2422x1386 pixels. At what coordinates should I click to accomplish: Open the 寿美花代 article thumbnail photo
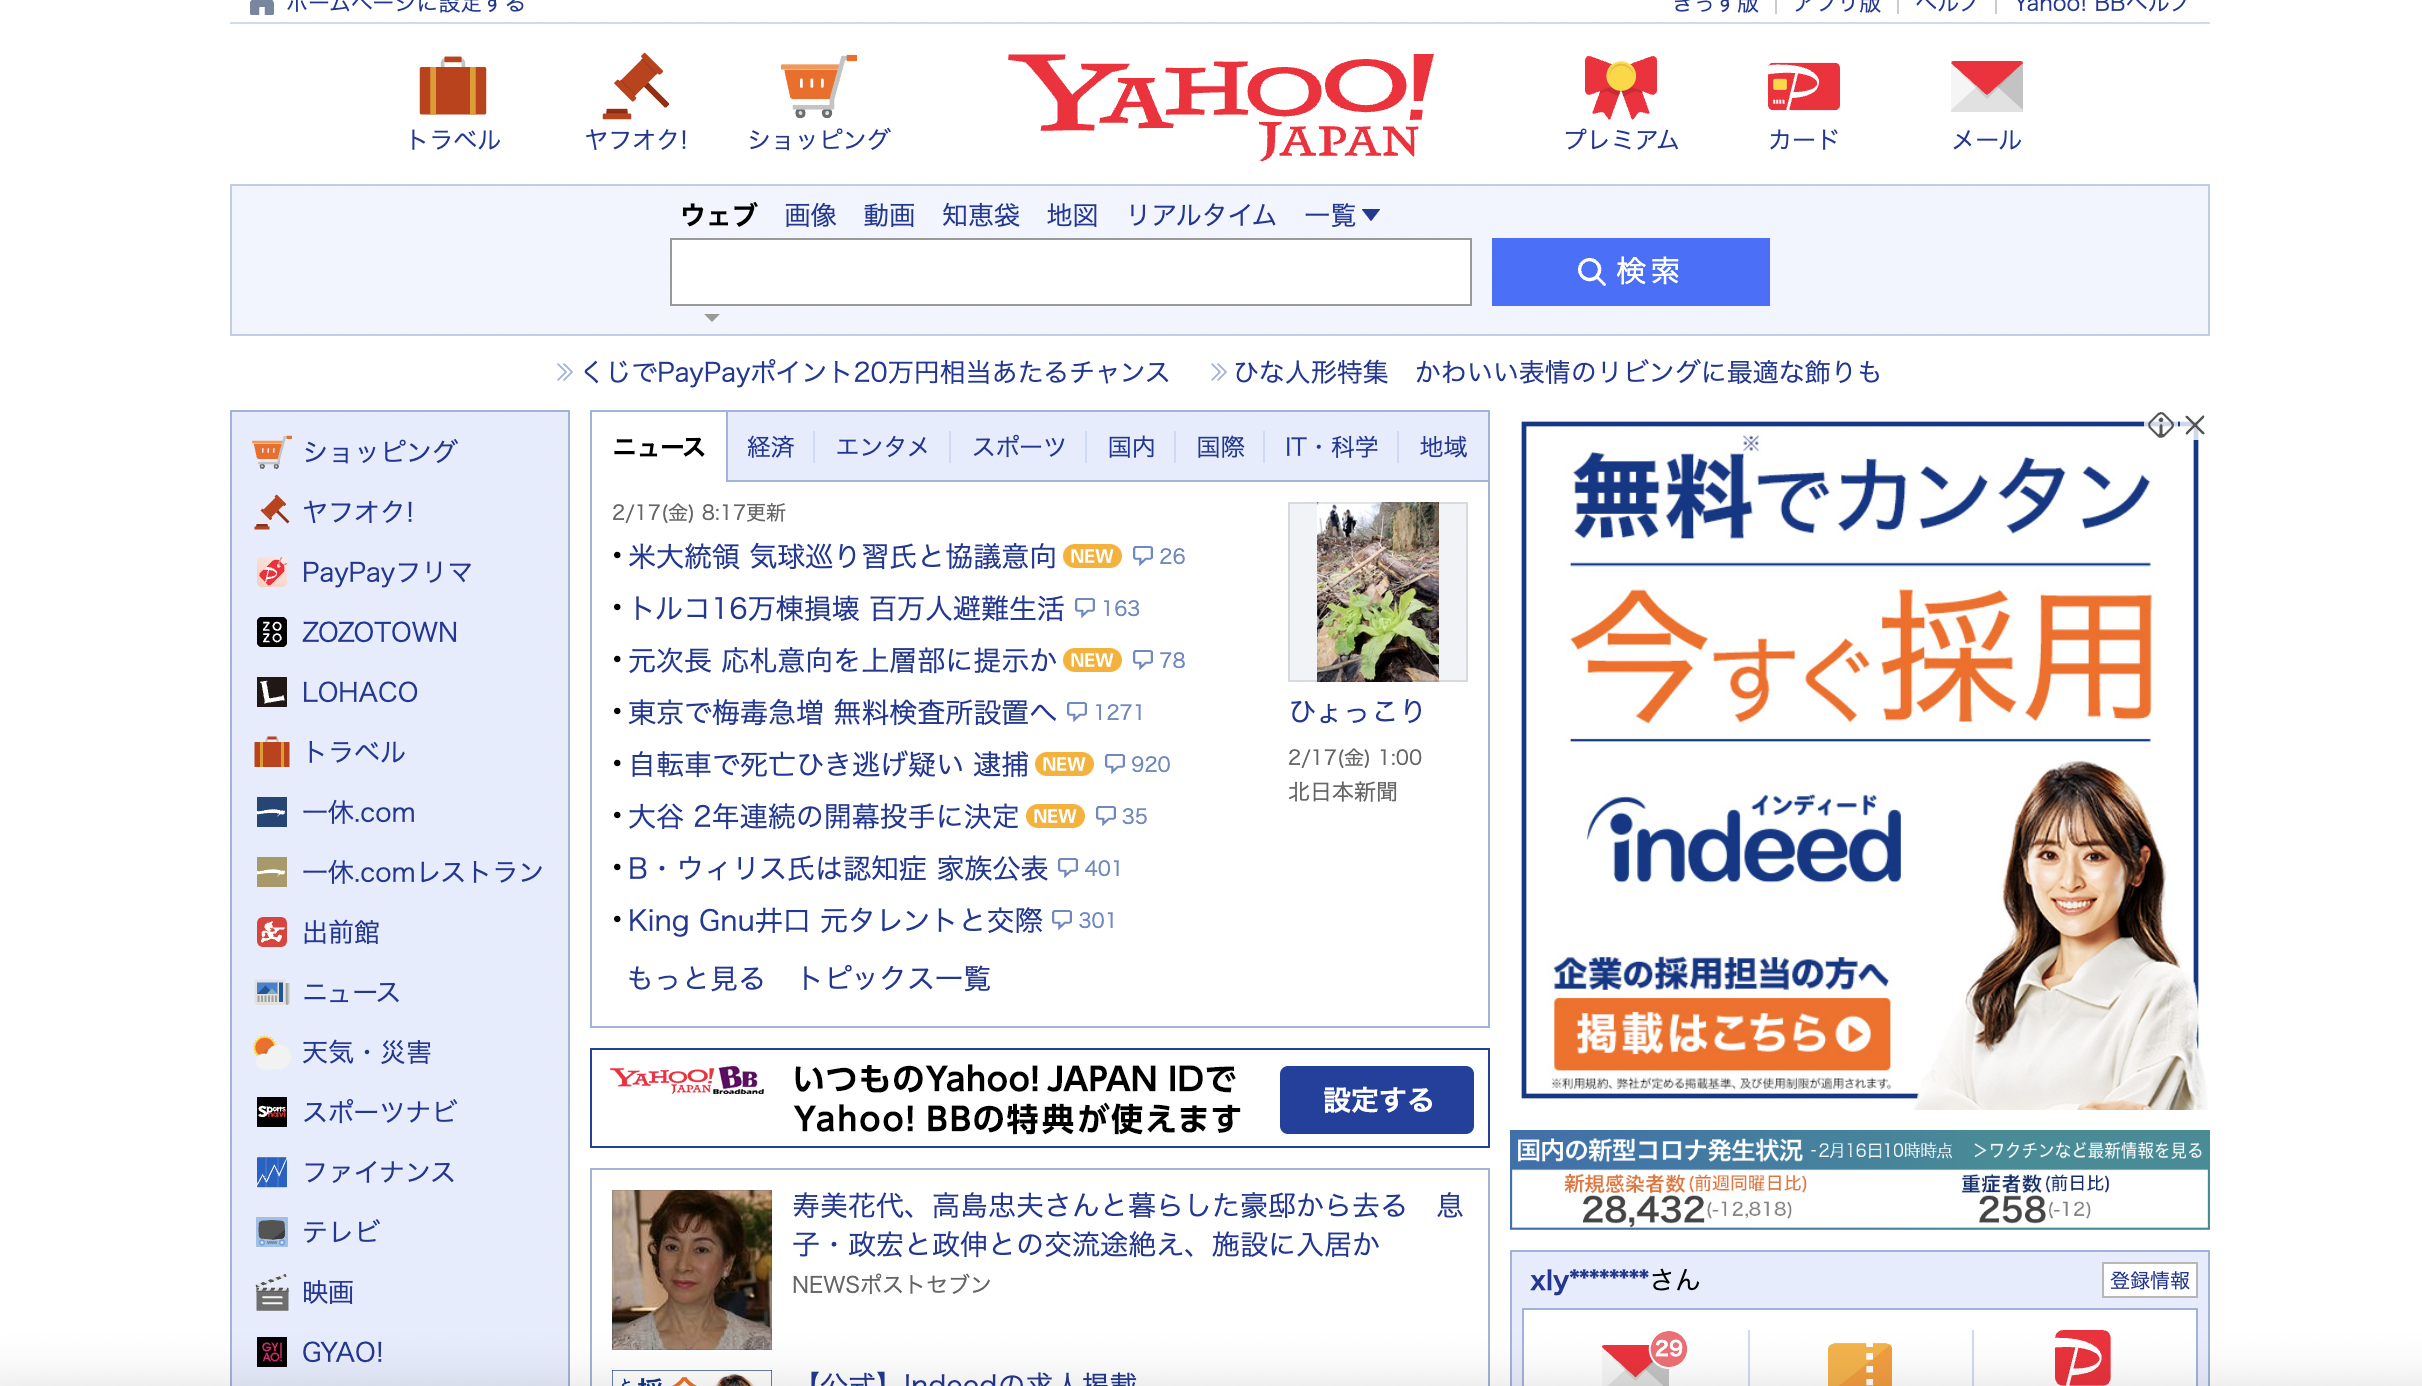point(692,1270)
